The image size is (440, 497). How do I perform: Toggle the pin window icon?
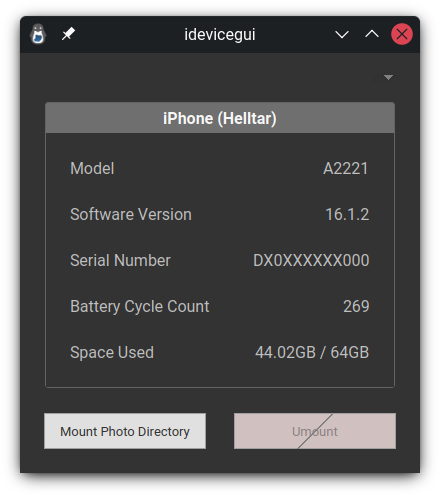tap(68, 34)
